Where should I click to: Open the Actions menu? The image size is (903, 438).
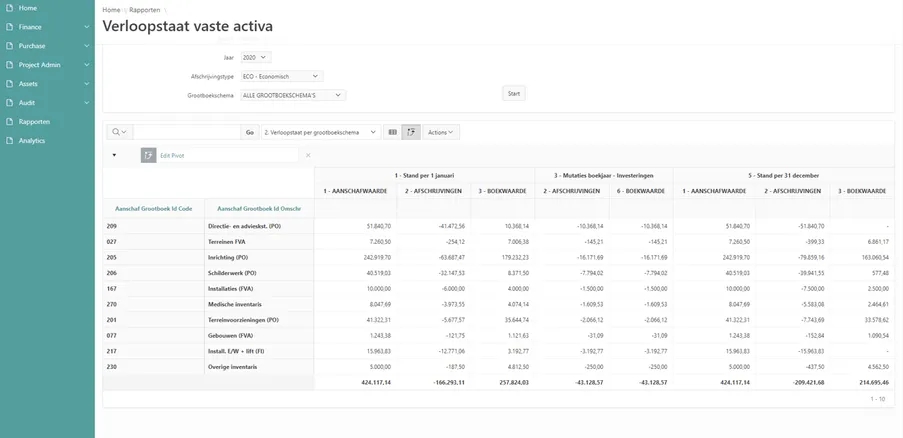coord(440,132)
